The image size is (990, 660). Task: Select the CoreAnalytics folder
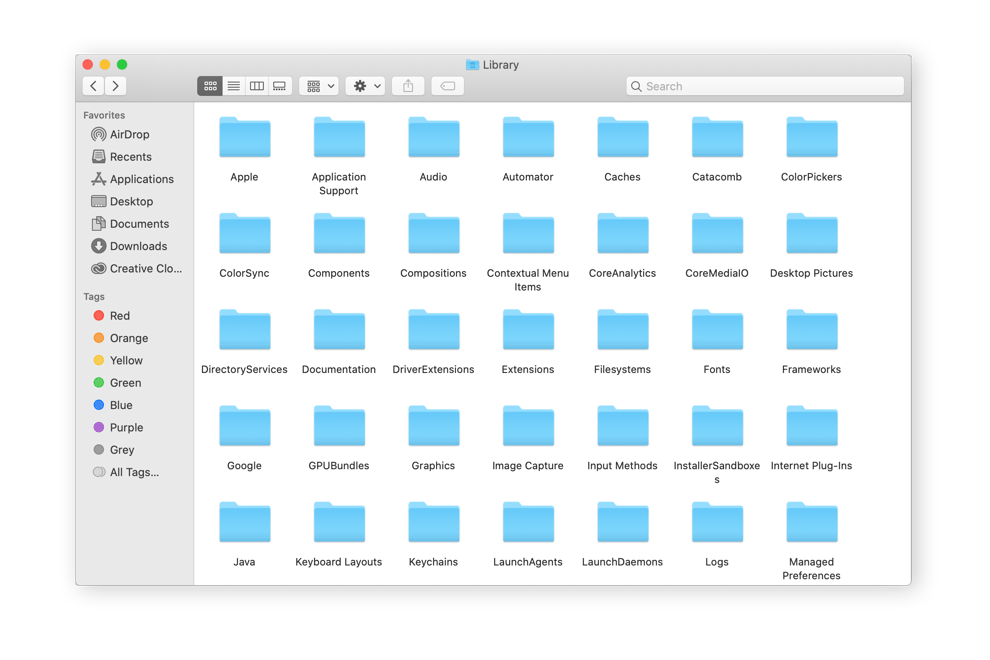(x=623, y=246)
